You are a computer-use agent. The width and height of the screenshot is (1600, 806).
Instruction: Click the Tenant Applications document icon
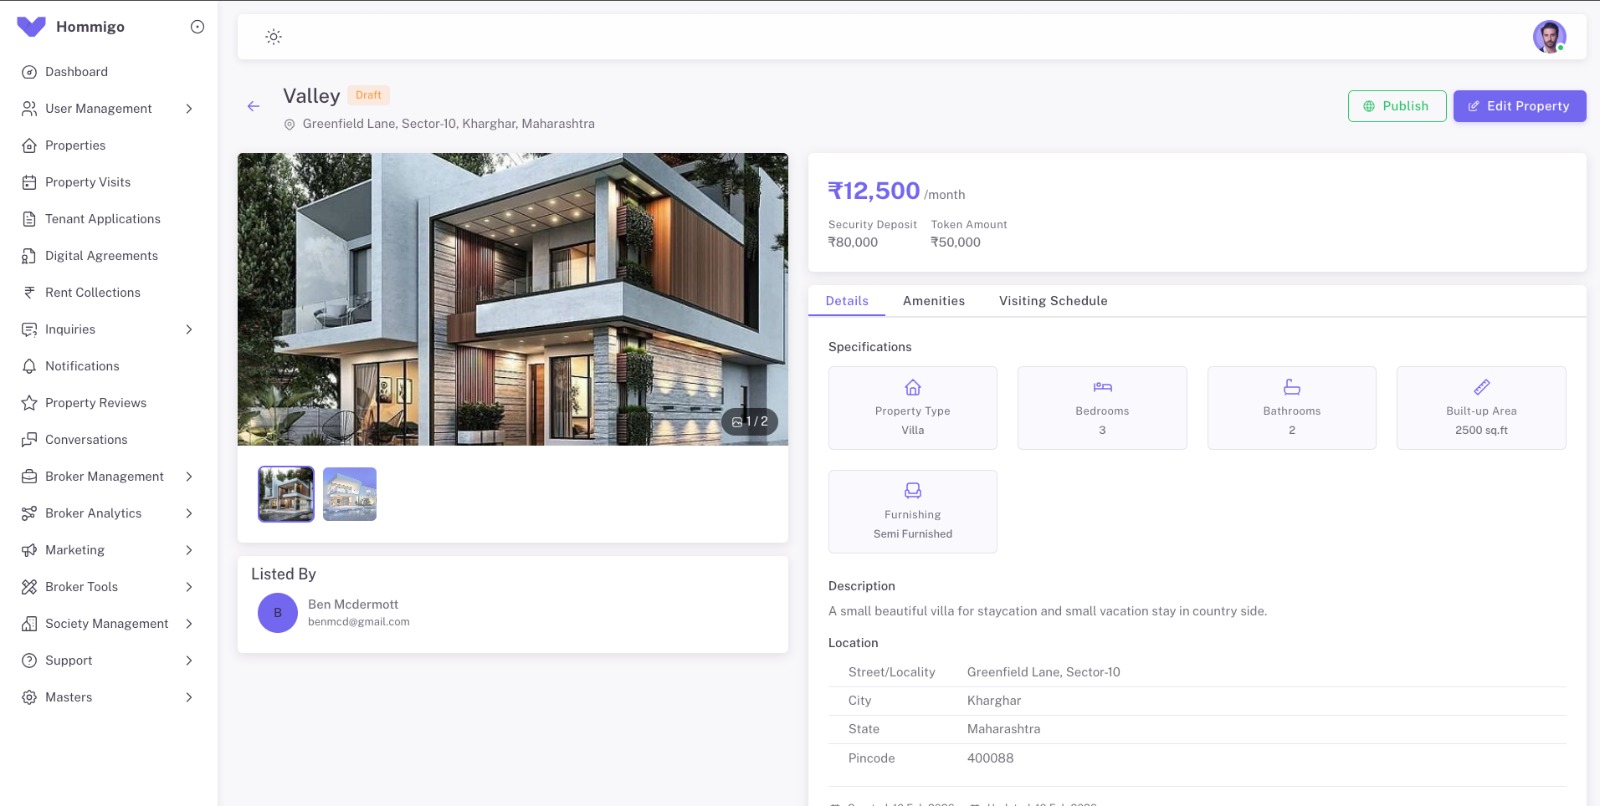[x=29, y=219]
